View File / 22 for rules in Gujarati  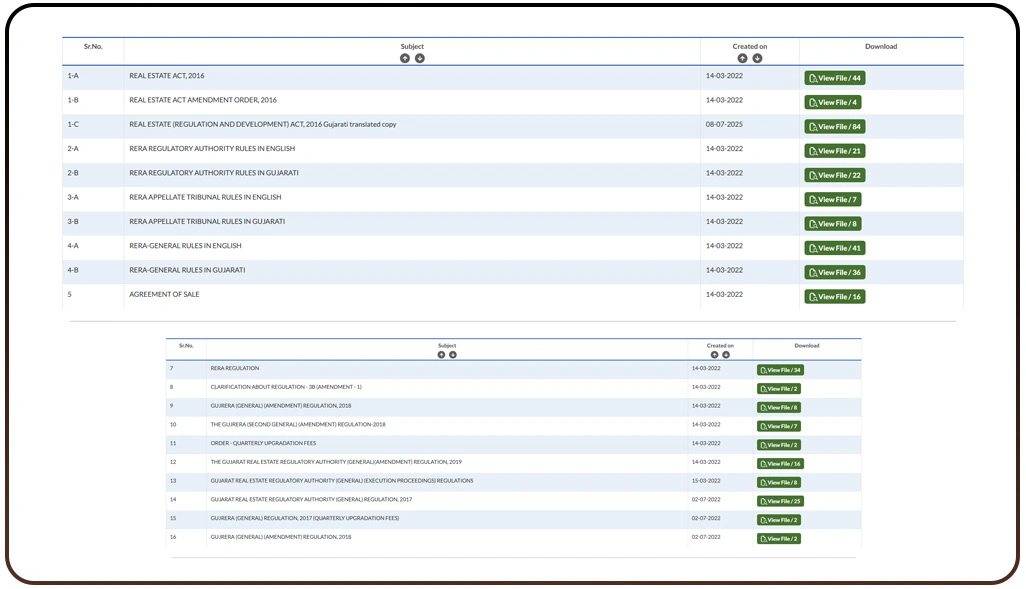point(834,174)
